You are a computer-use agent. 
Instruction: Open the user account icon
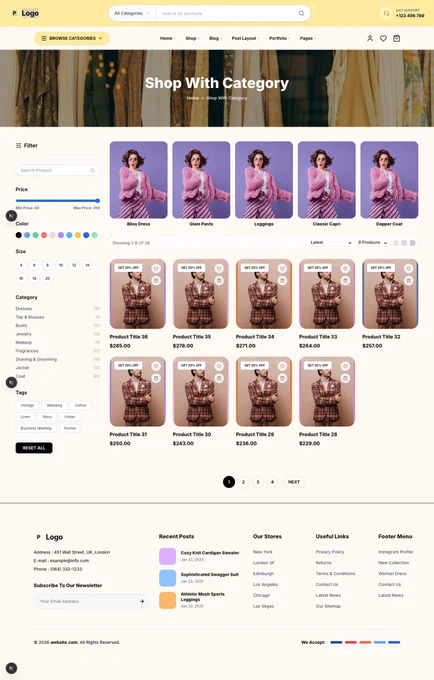[x=370, y=38]
